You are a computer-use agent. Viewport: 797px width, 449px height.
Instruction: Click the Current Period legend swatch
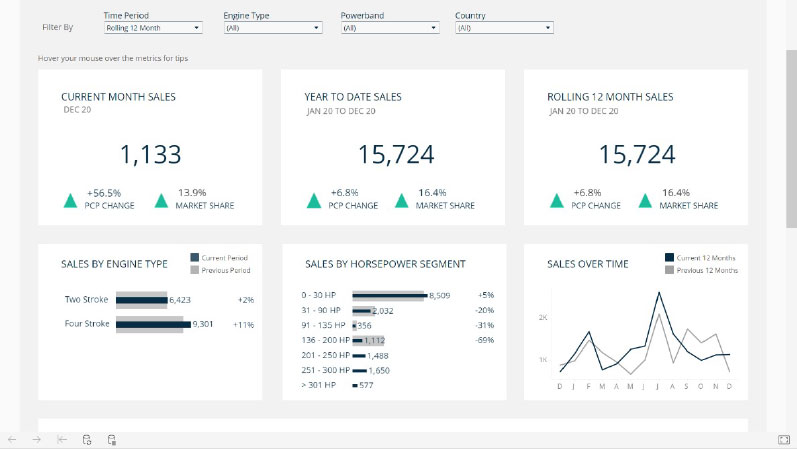pos(194,259)
